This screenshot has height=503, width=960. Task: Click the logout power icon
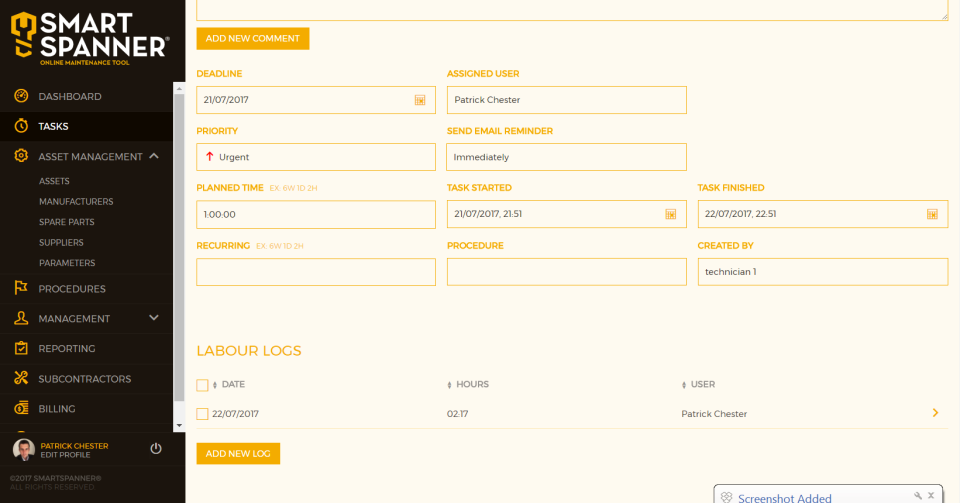coord(156,449)
